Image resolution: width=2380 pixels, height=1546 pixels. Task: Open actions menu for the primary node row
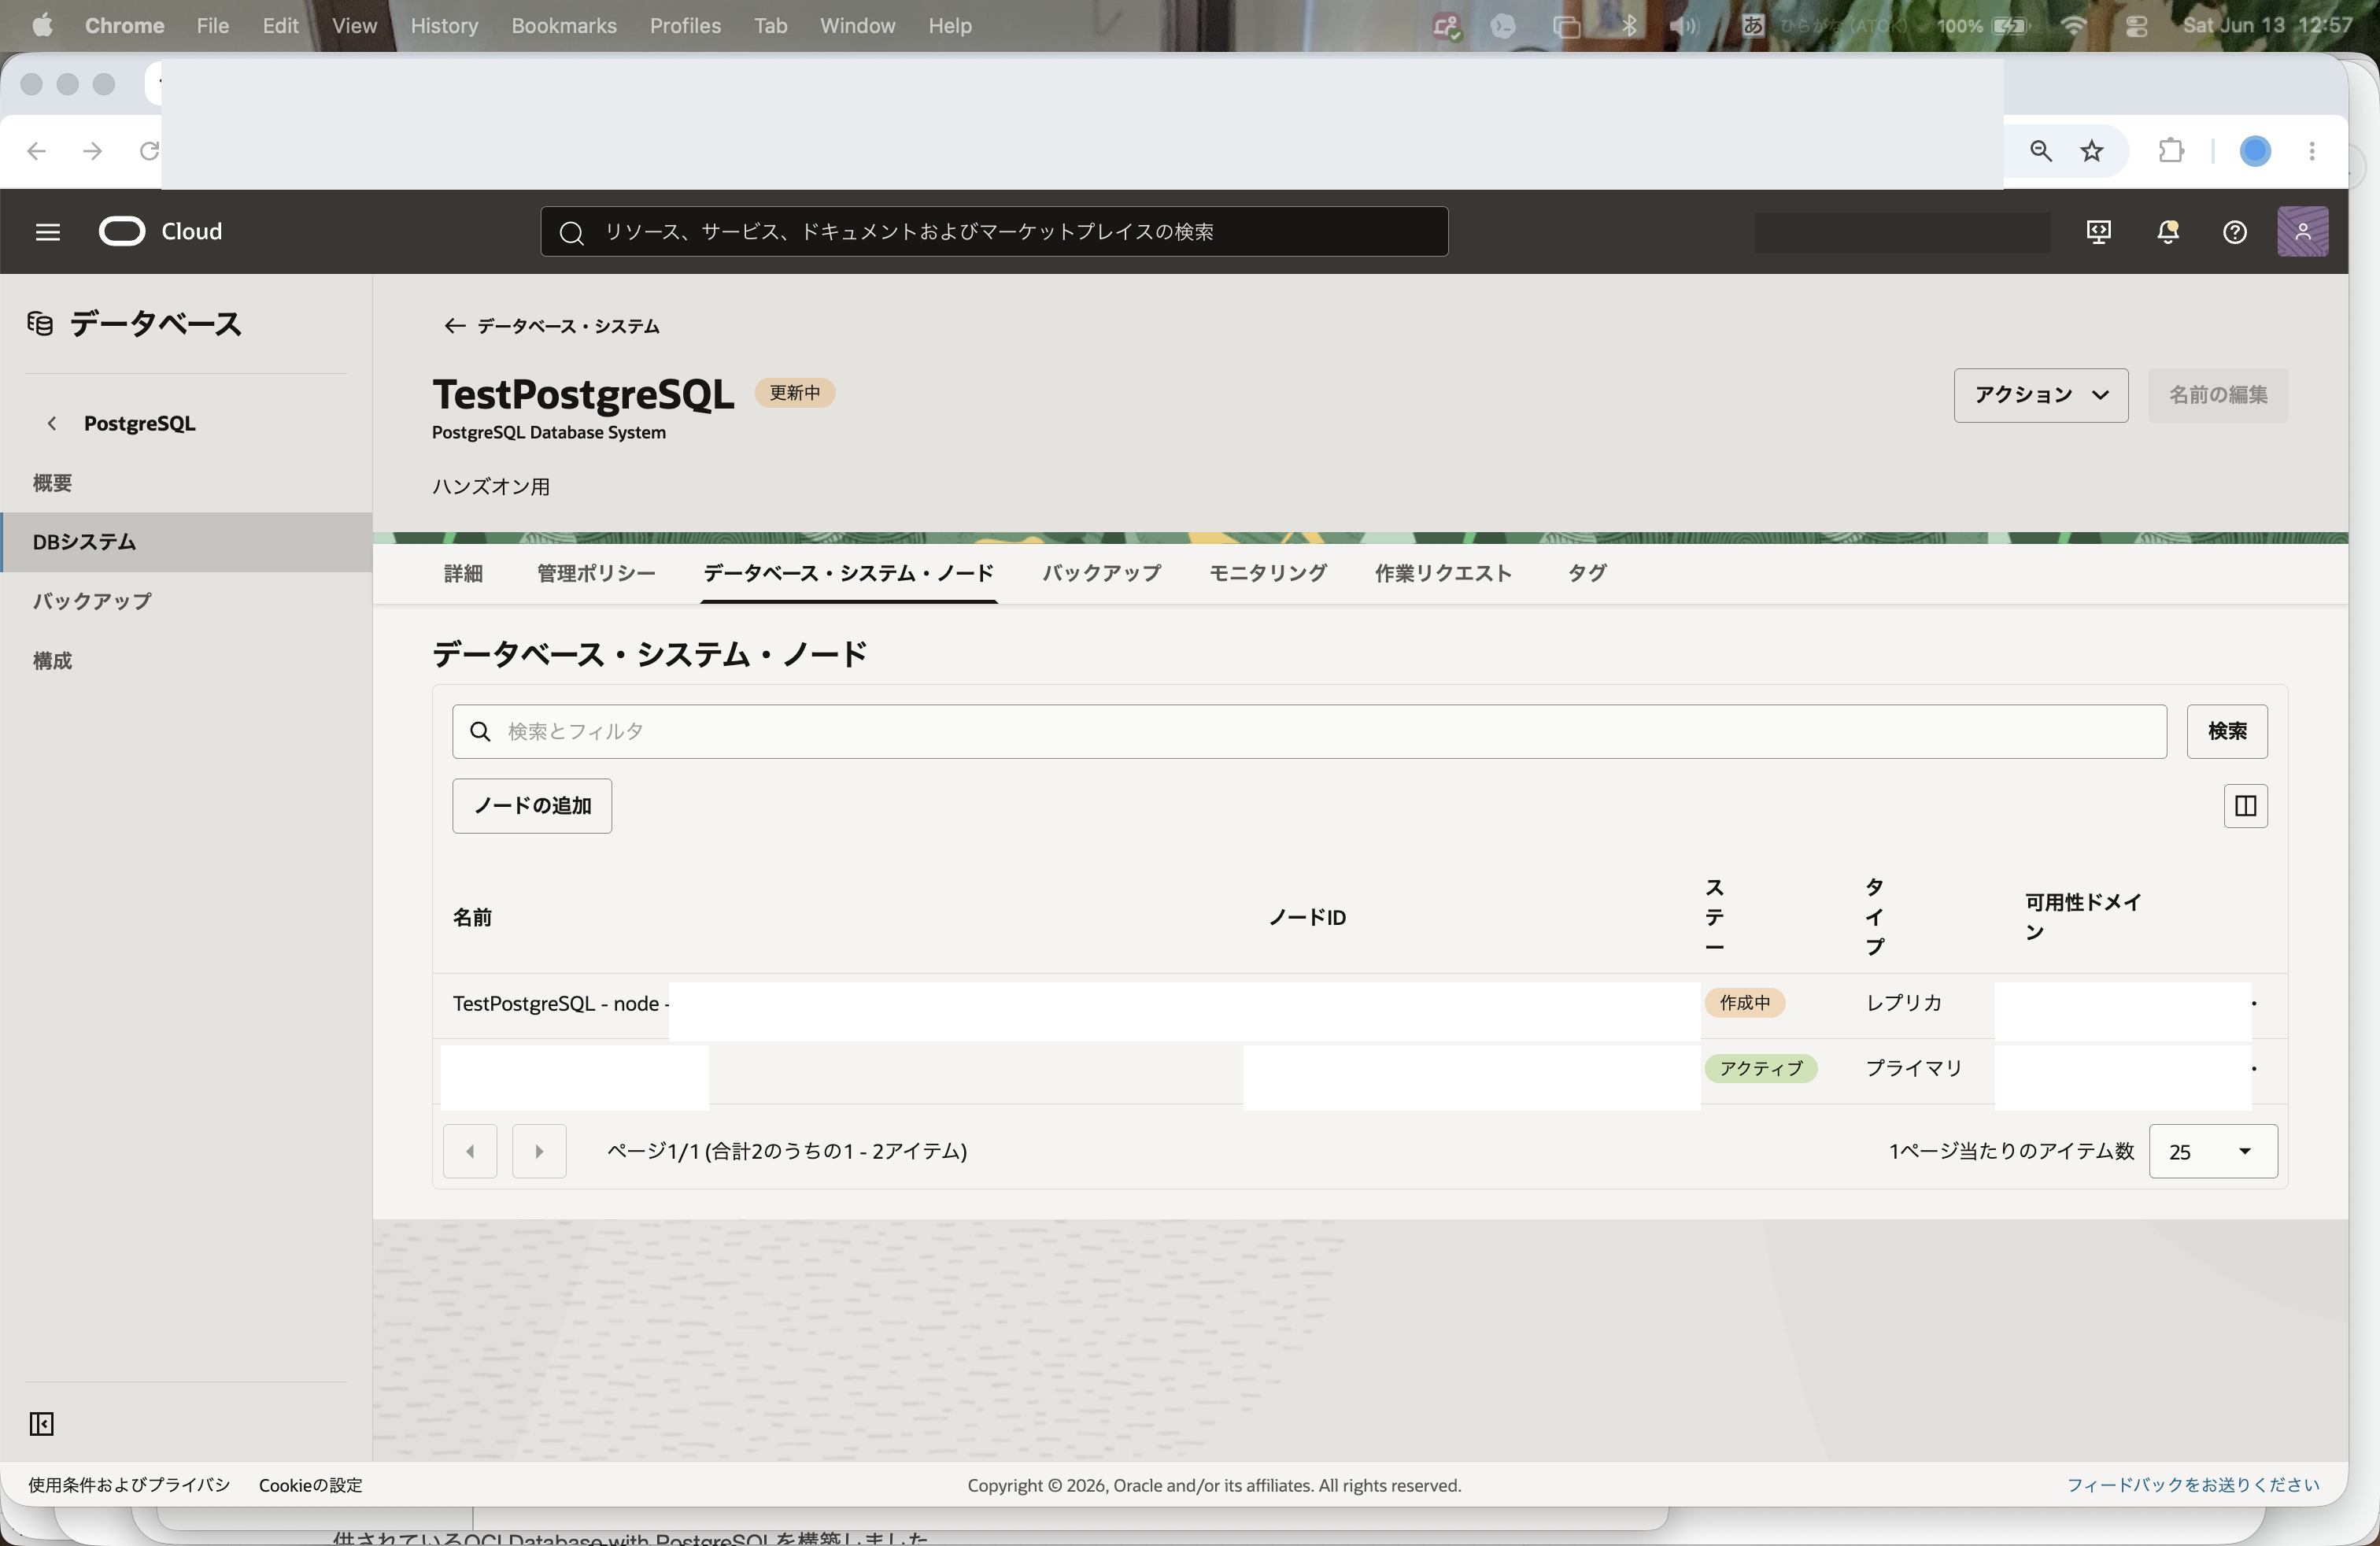(2254, 1068)
